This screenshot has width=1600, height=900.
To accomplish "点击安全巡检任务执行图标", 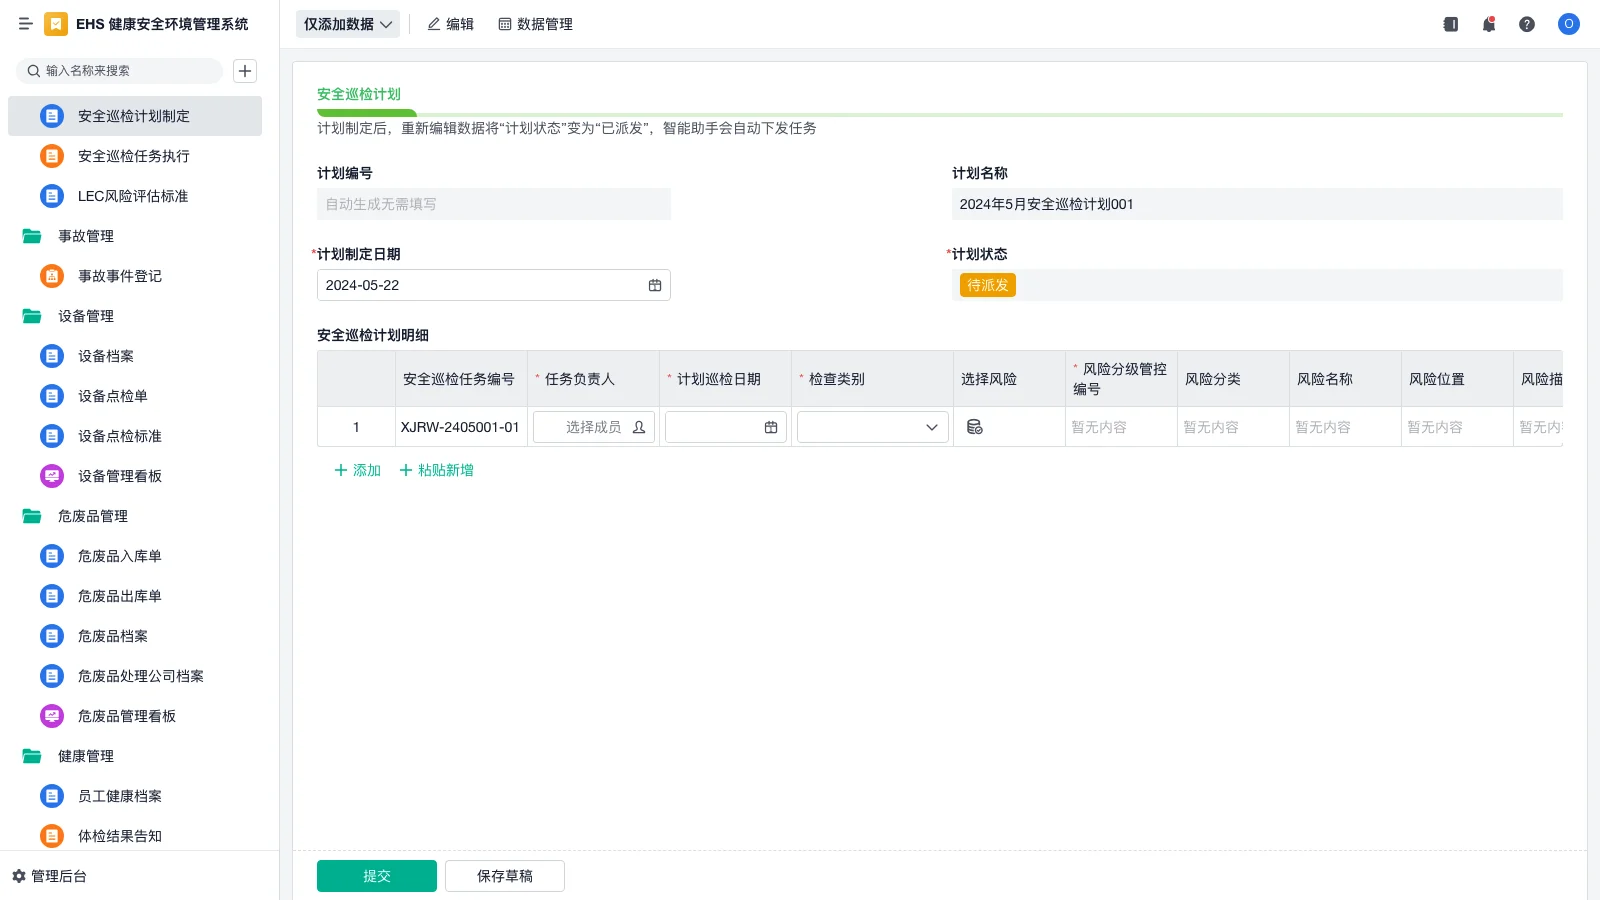I will point(51,156).
